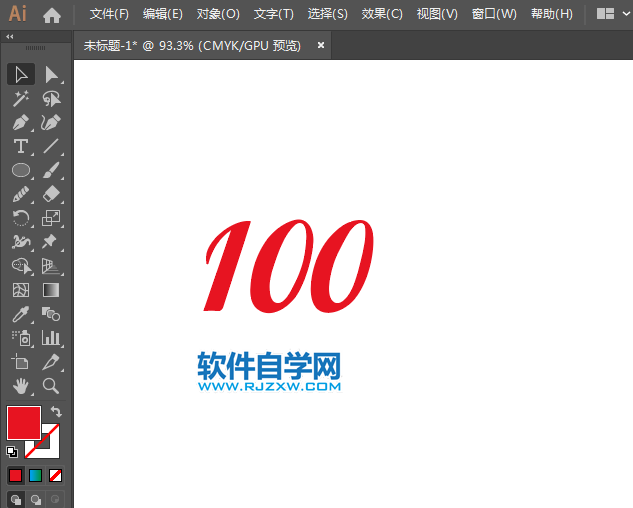Click the red Fill color box
The width and height of the screenshot is (633, 508).
[x=24, y=423]
